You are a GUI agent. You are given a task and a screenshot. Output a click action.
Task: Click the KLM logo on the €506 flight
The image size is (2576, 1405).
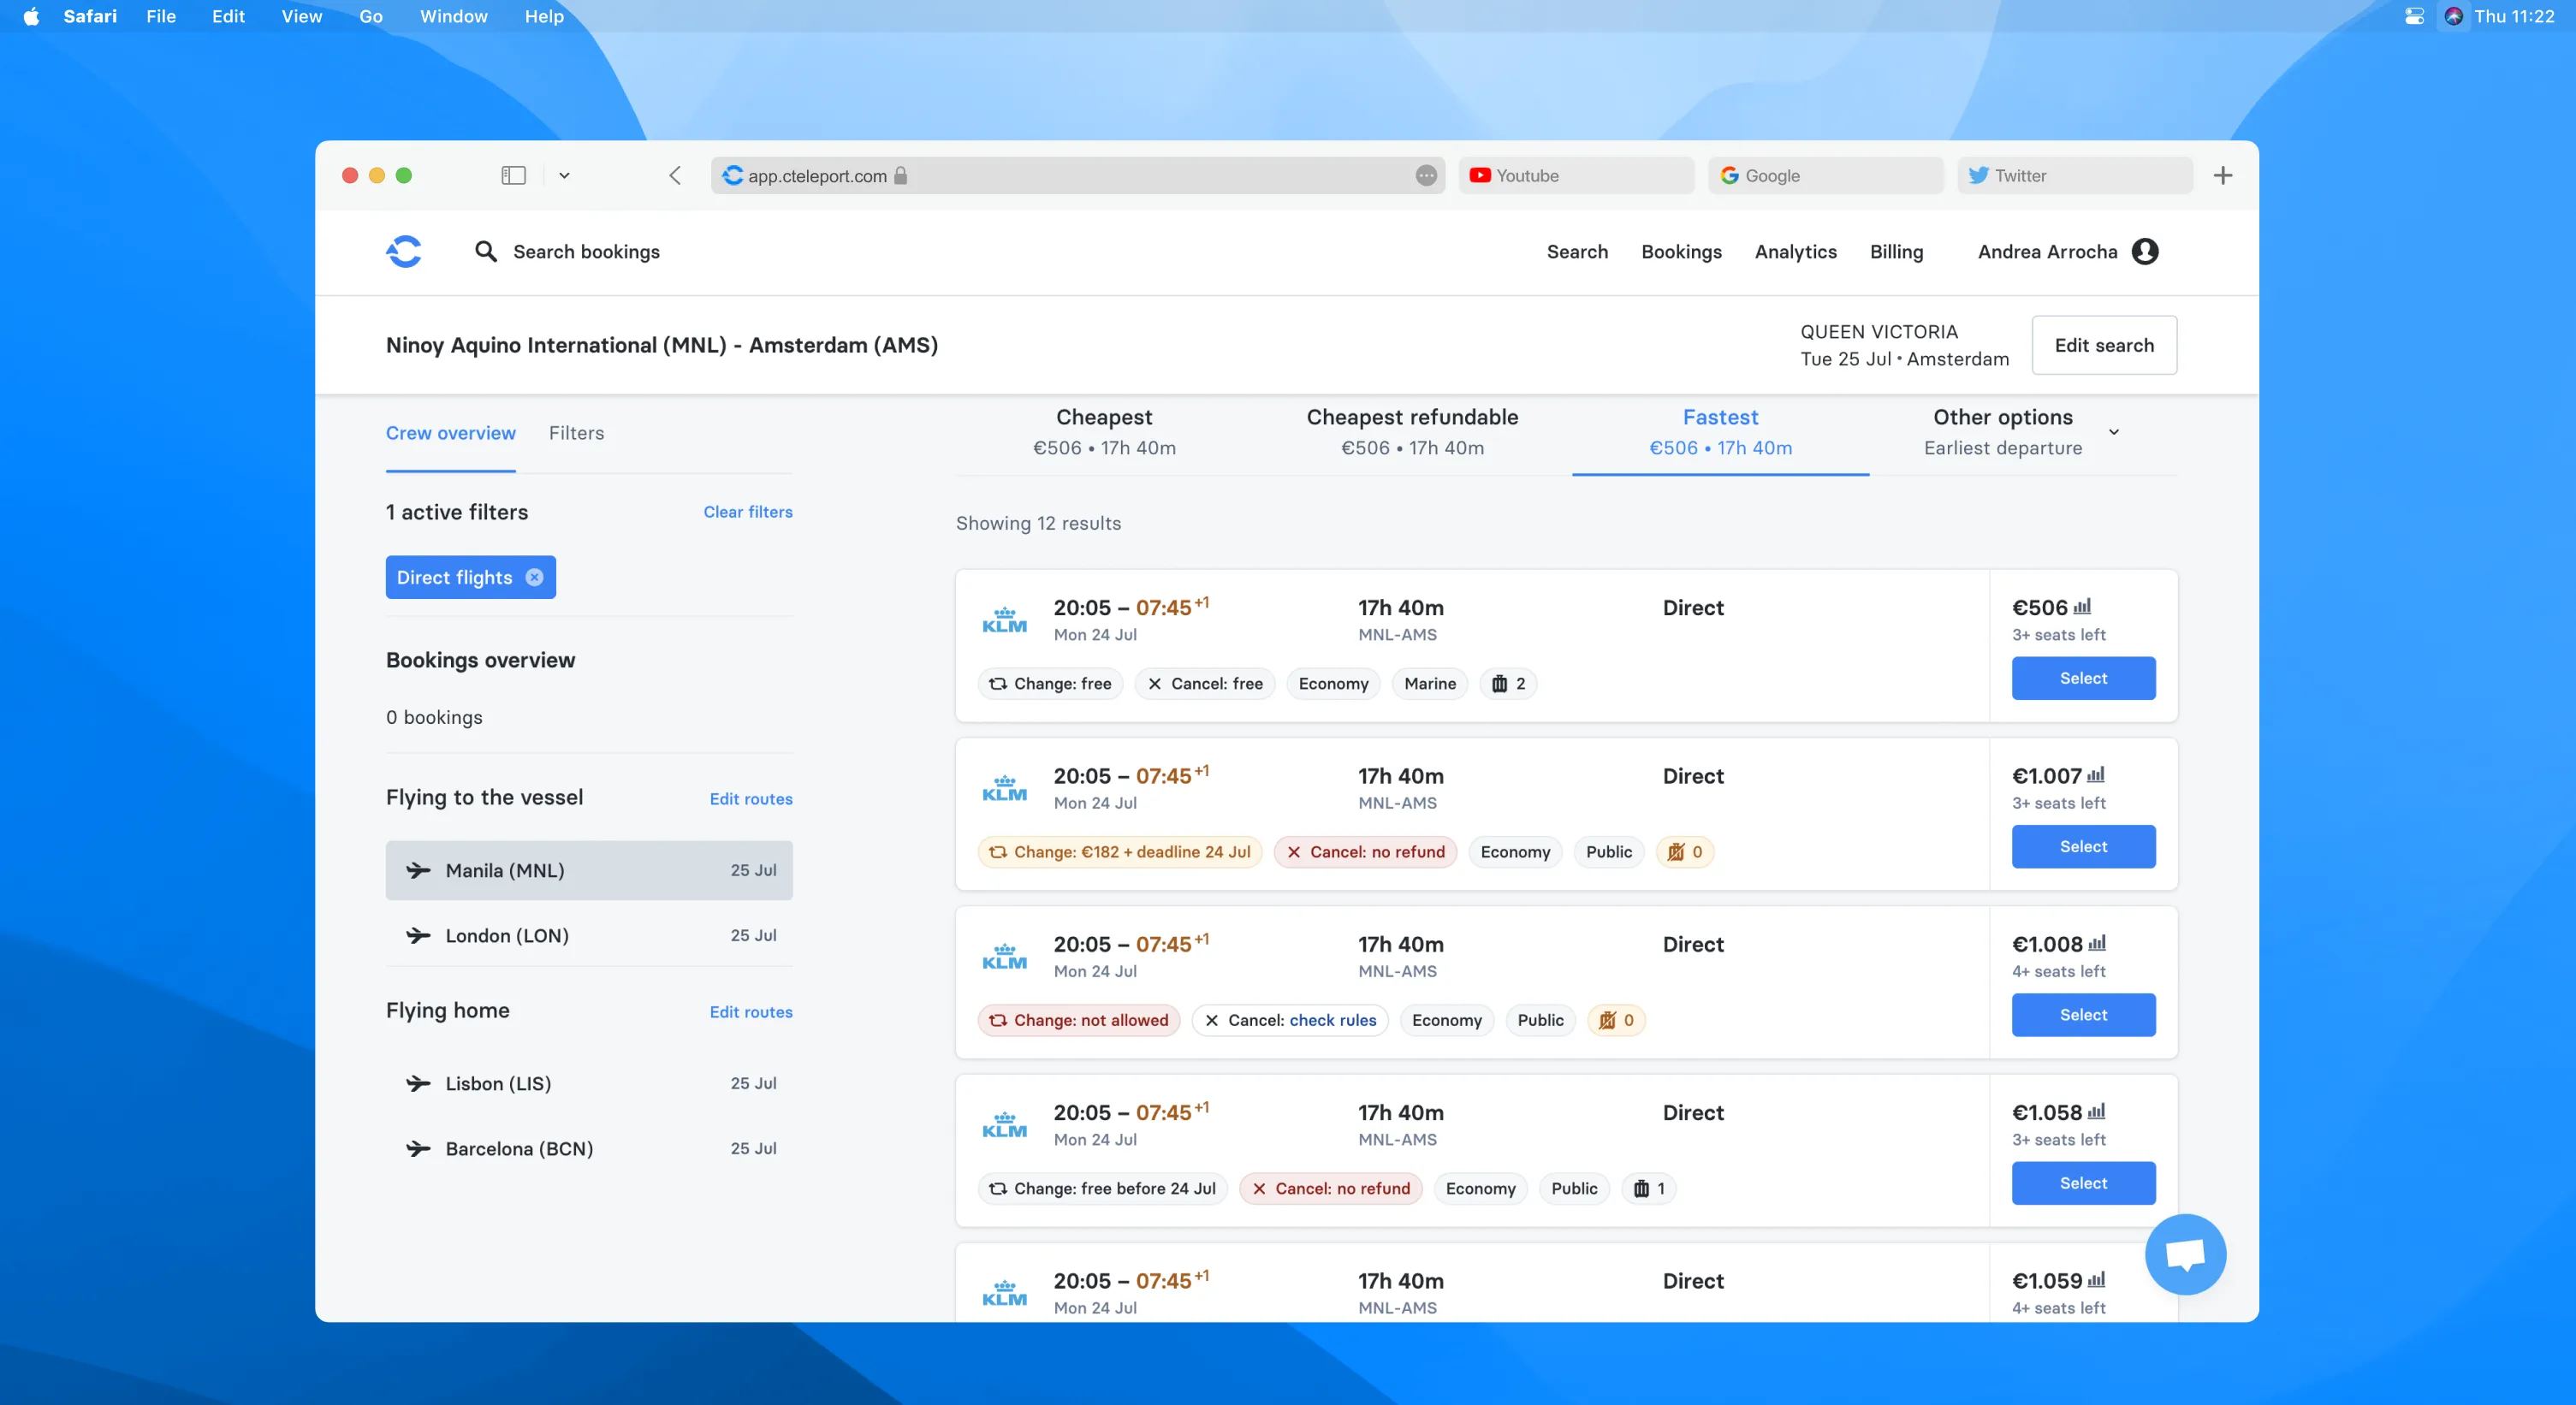tap(1004, 620)
